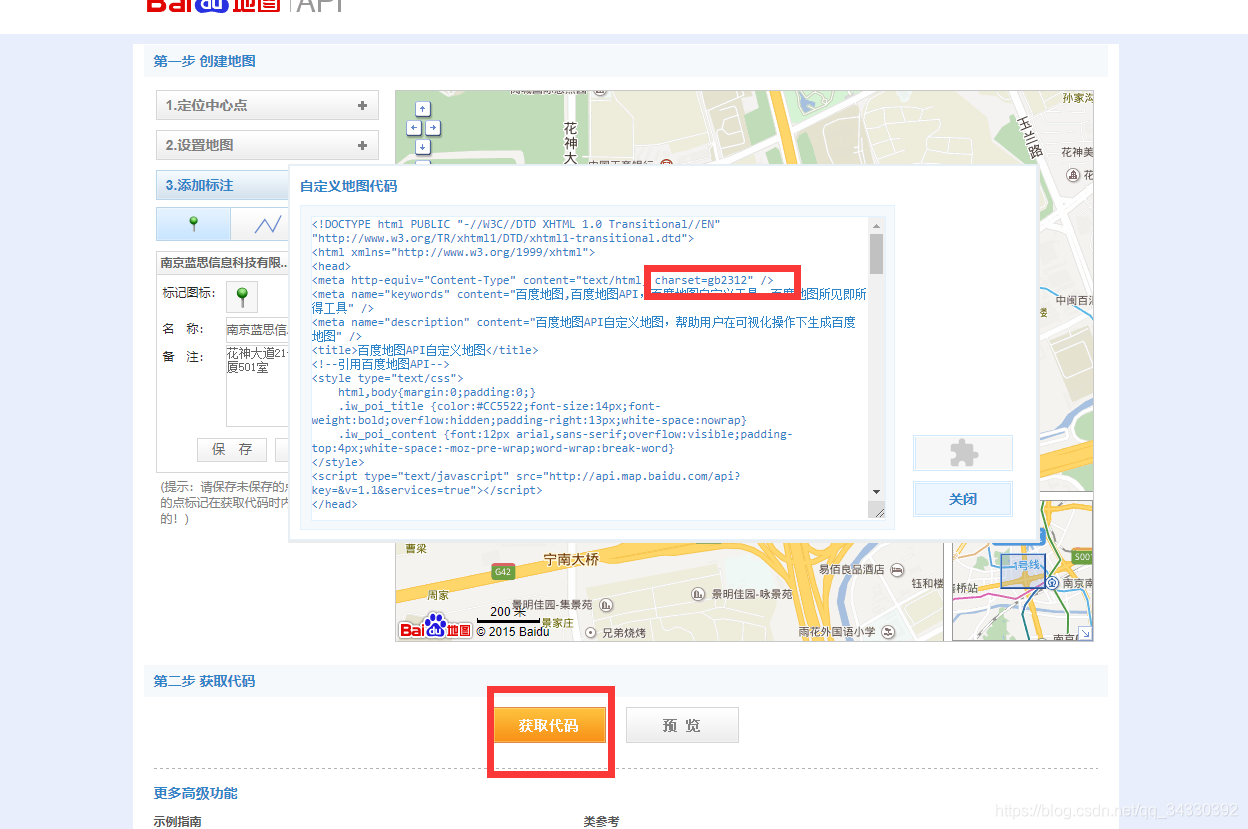Open the 示例指南 link
Screen dimensions: 1248x829
pyautogui.click(x=178, y=821)
